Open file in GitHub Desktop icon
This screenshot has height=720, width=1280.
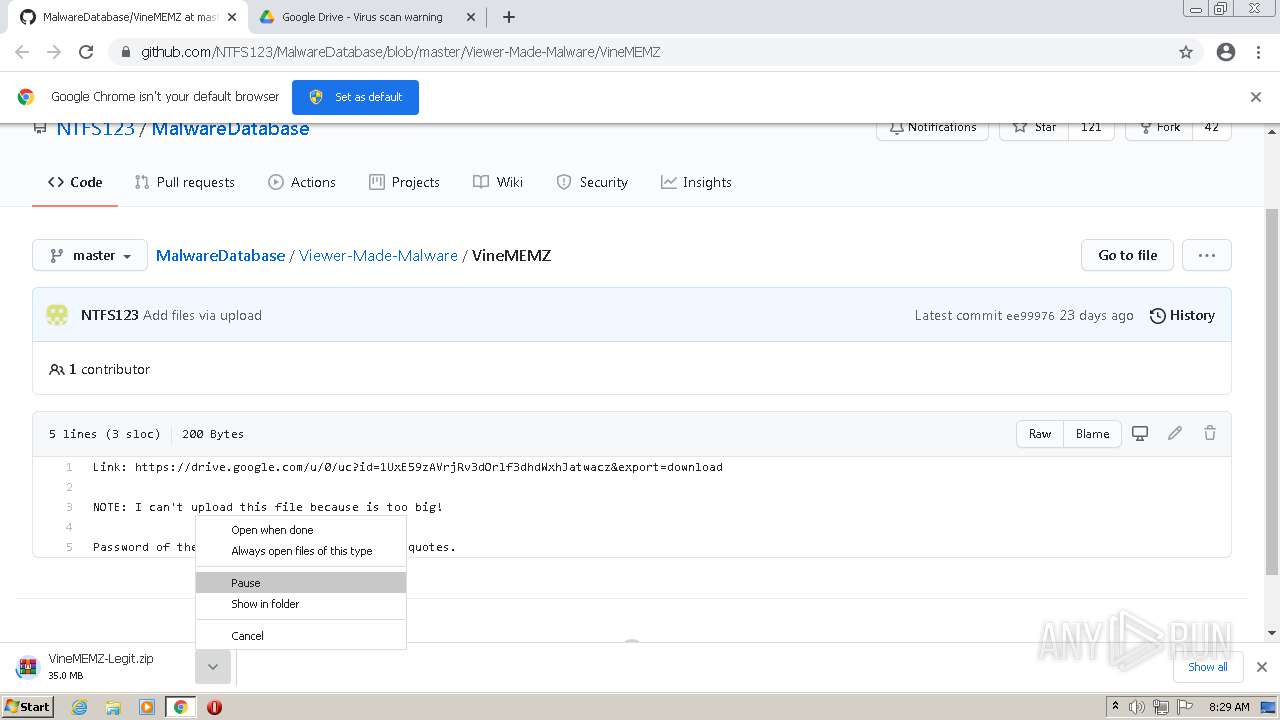1140,433
